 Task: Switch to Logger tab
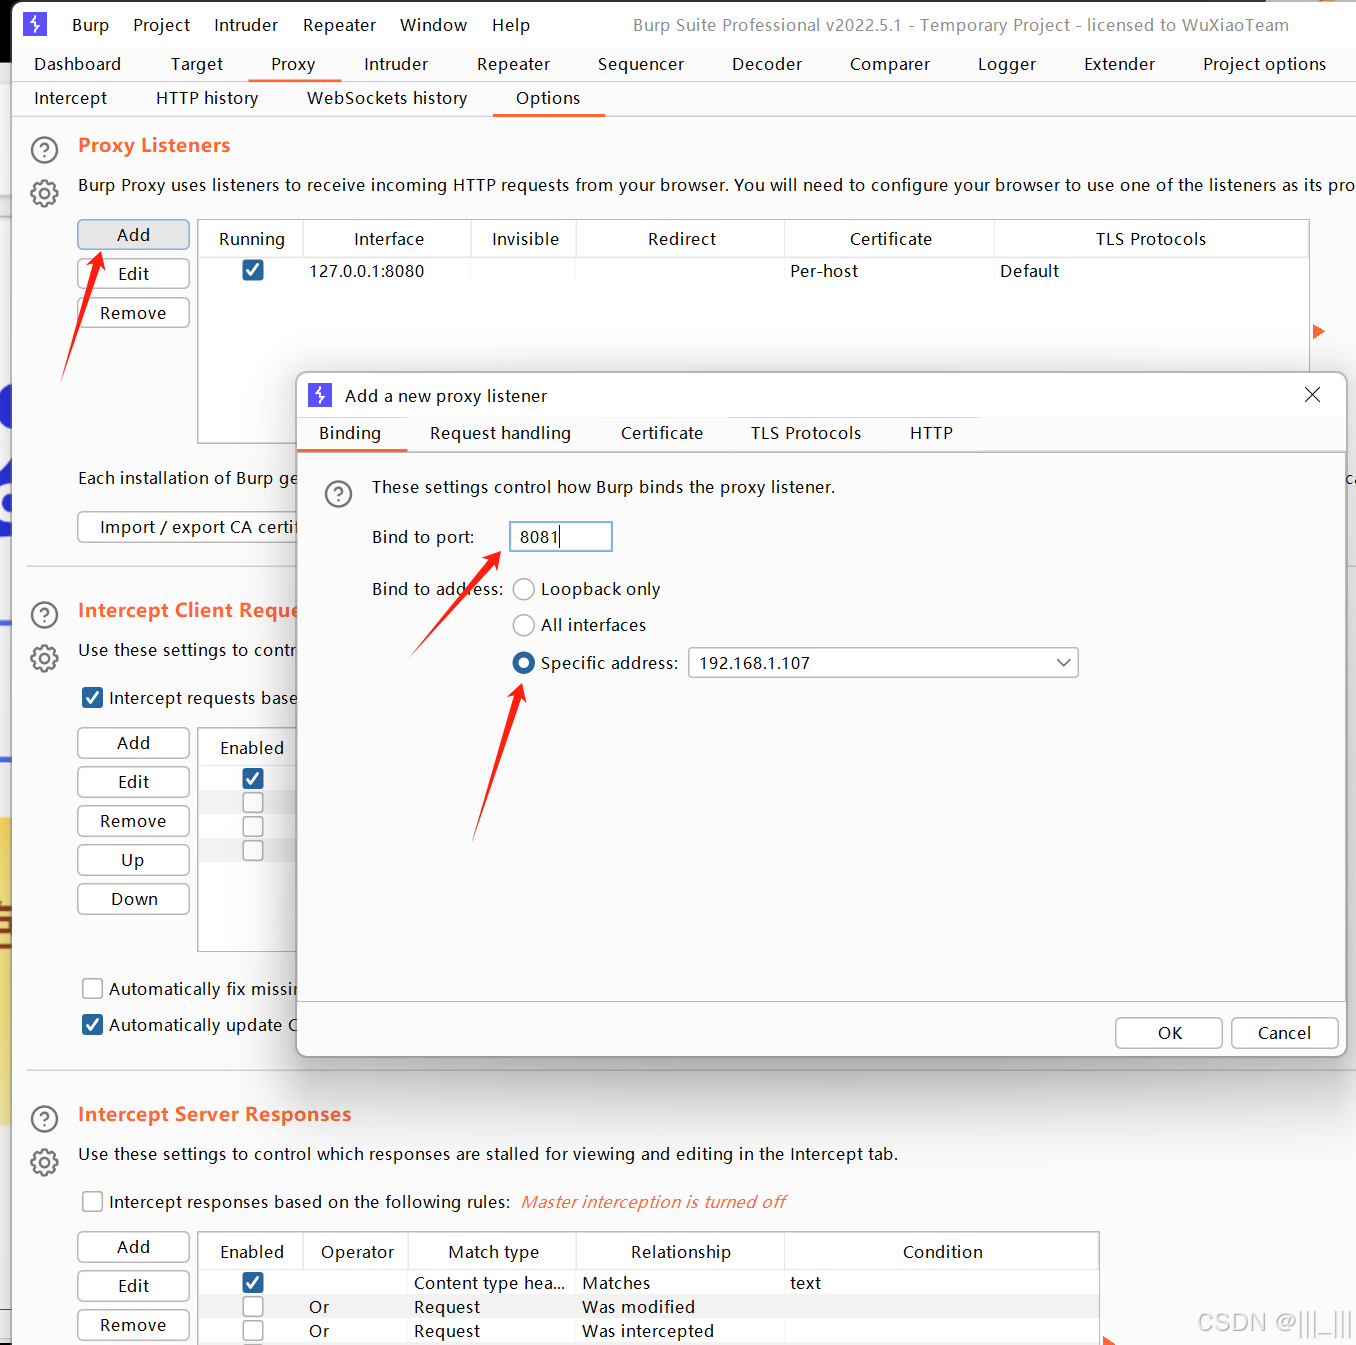pos(1007,64)
